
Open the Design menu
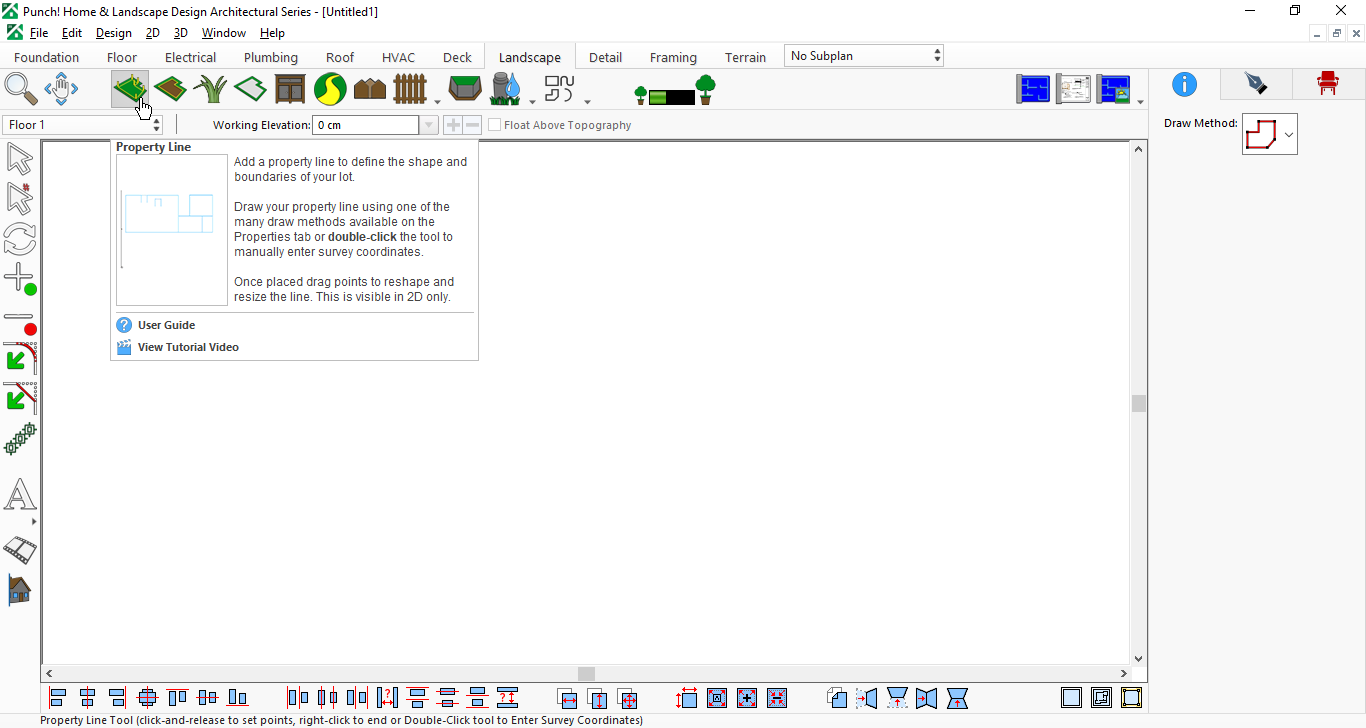pyautogui.click(x=114, y=33)
